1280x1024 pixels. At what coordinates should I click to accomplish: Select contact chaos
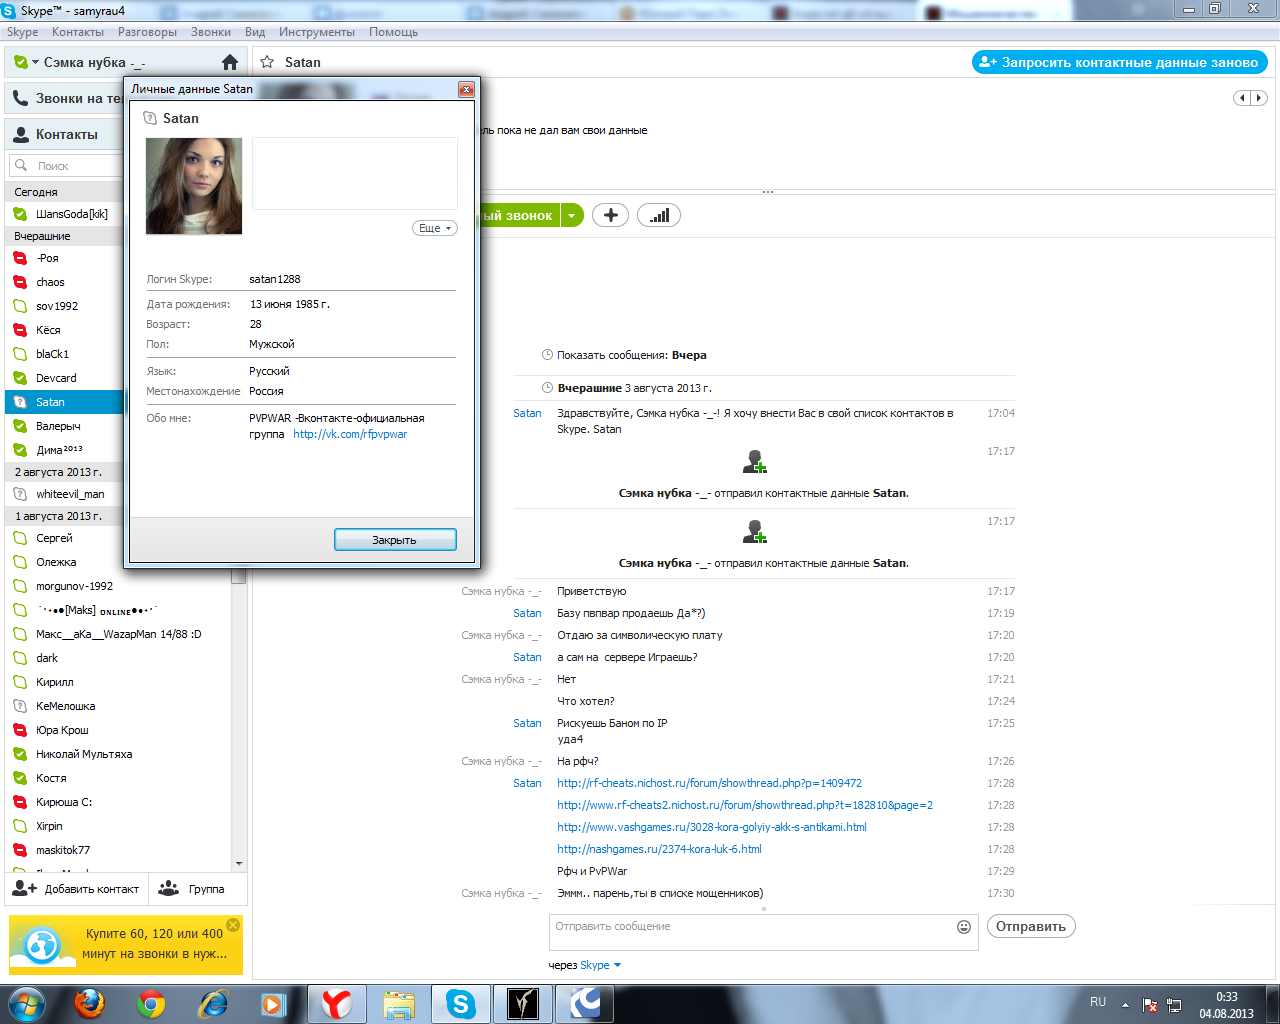click(x=65, y=282)
